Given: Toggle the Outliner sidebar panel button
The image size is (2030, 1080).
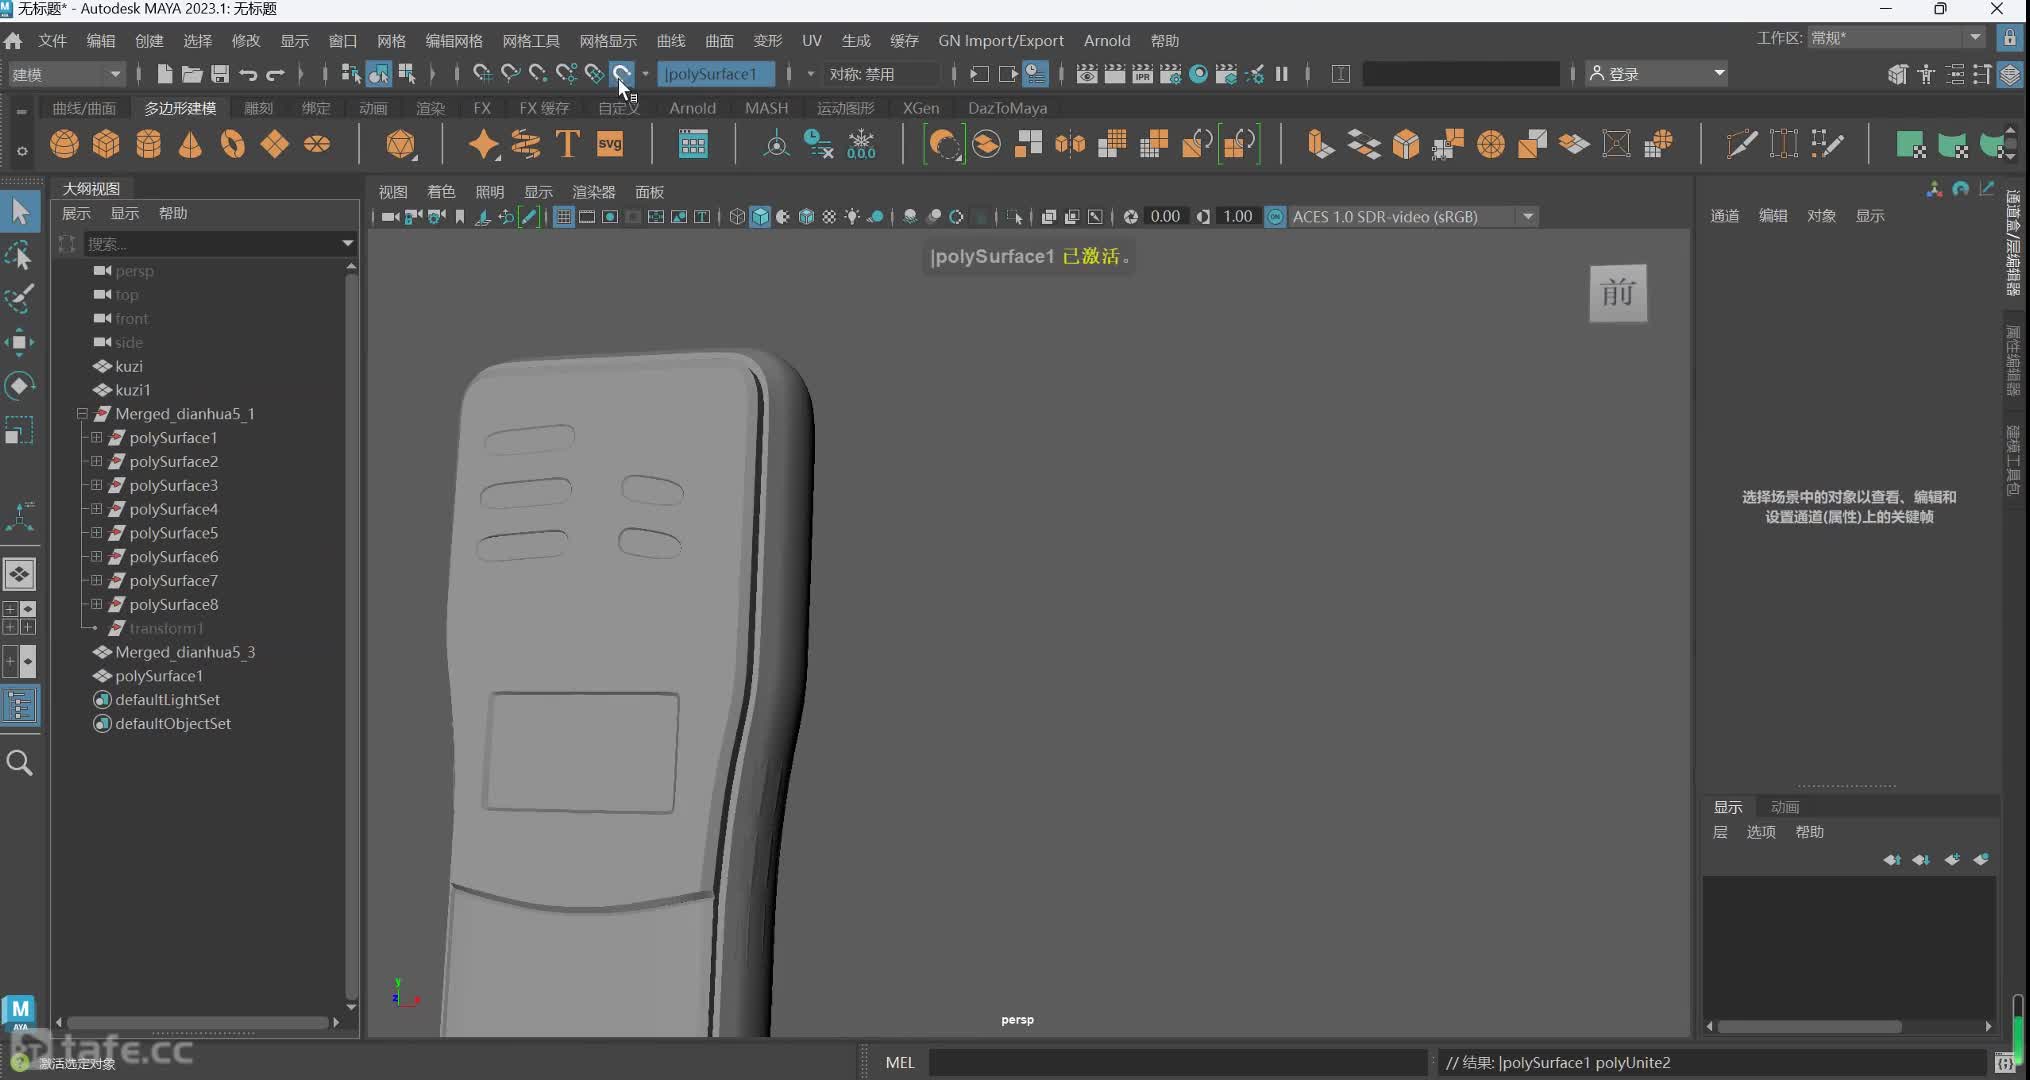Looking at the screenshot, I should 20,707.
